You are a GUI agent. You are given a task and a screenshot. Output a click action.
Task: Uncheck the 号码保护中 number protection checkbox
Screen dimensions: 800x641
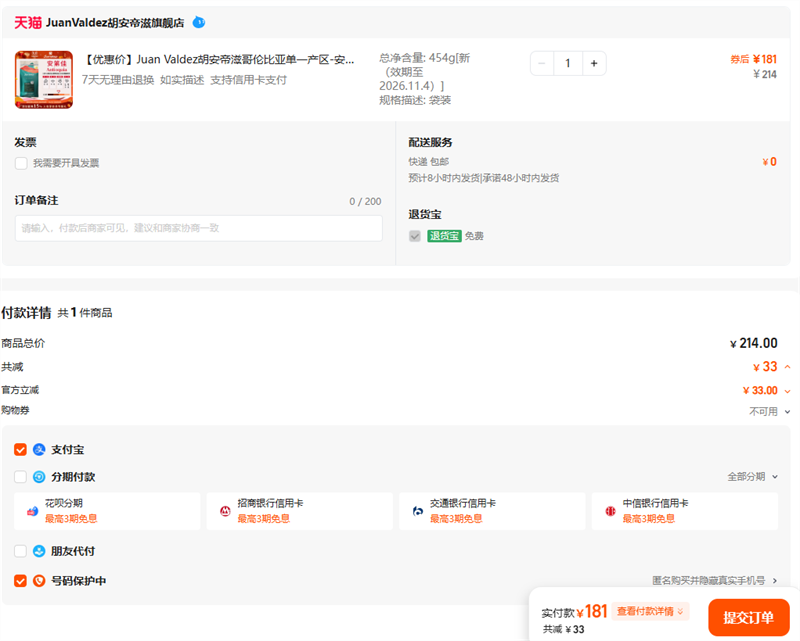[21, 580]
